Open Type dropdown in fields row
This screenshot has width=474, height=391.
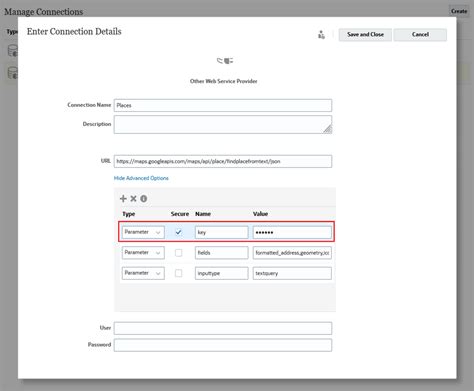[x=143, y=253]
